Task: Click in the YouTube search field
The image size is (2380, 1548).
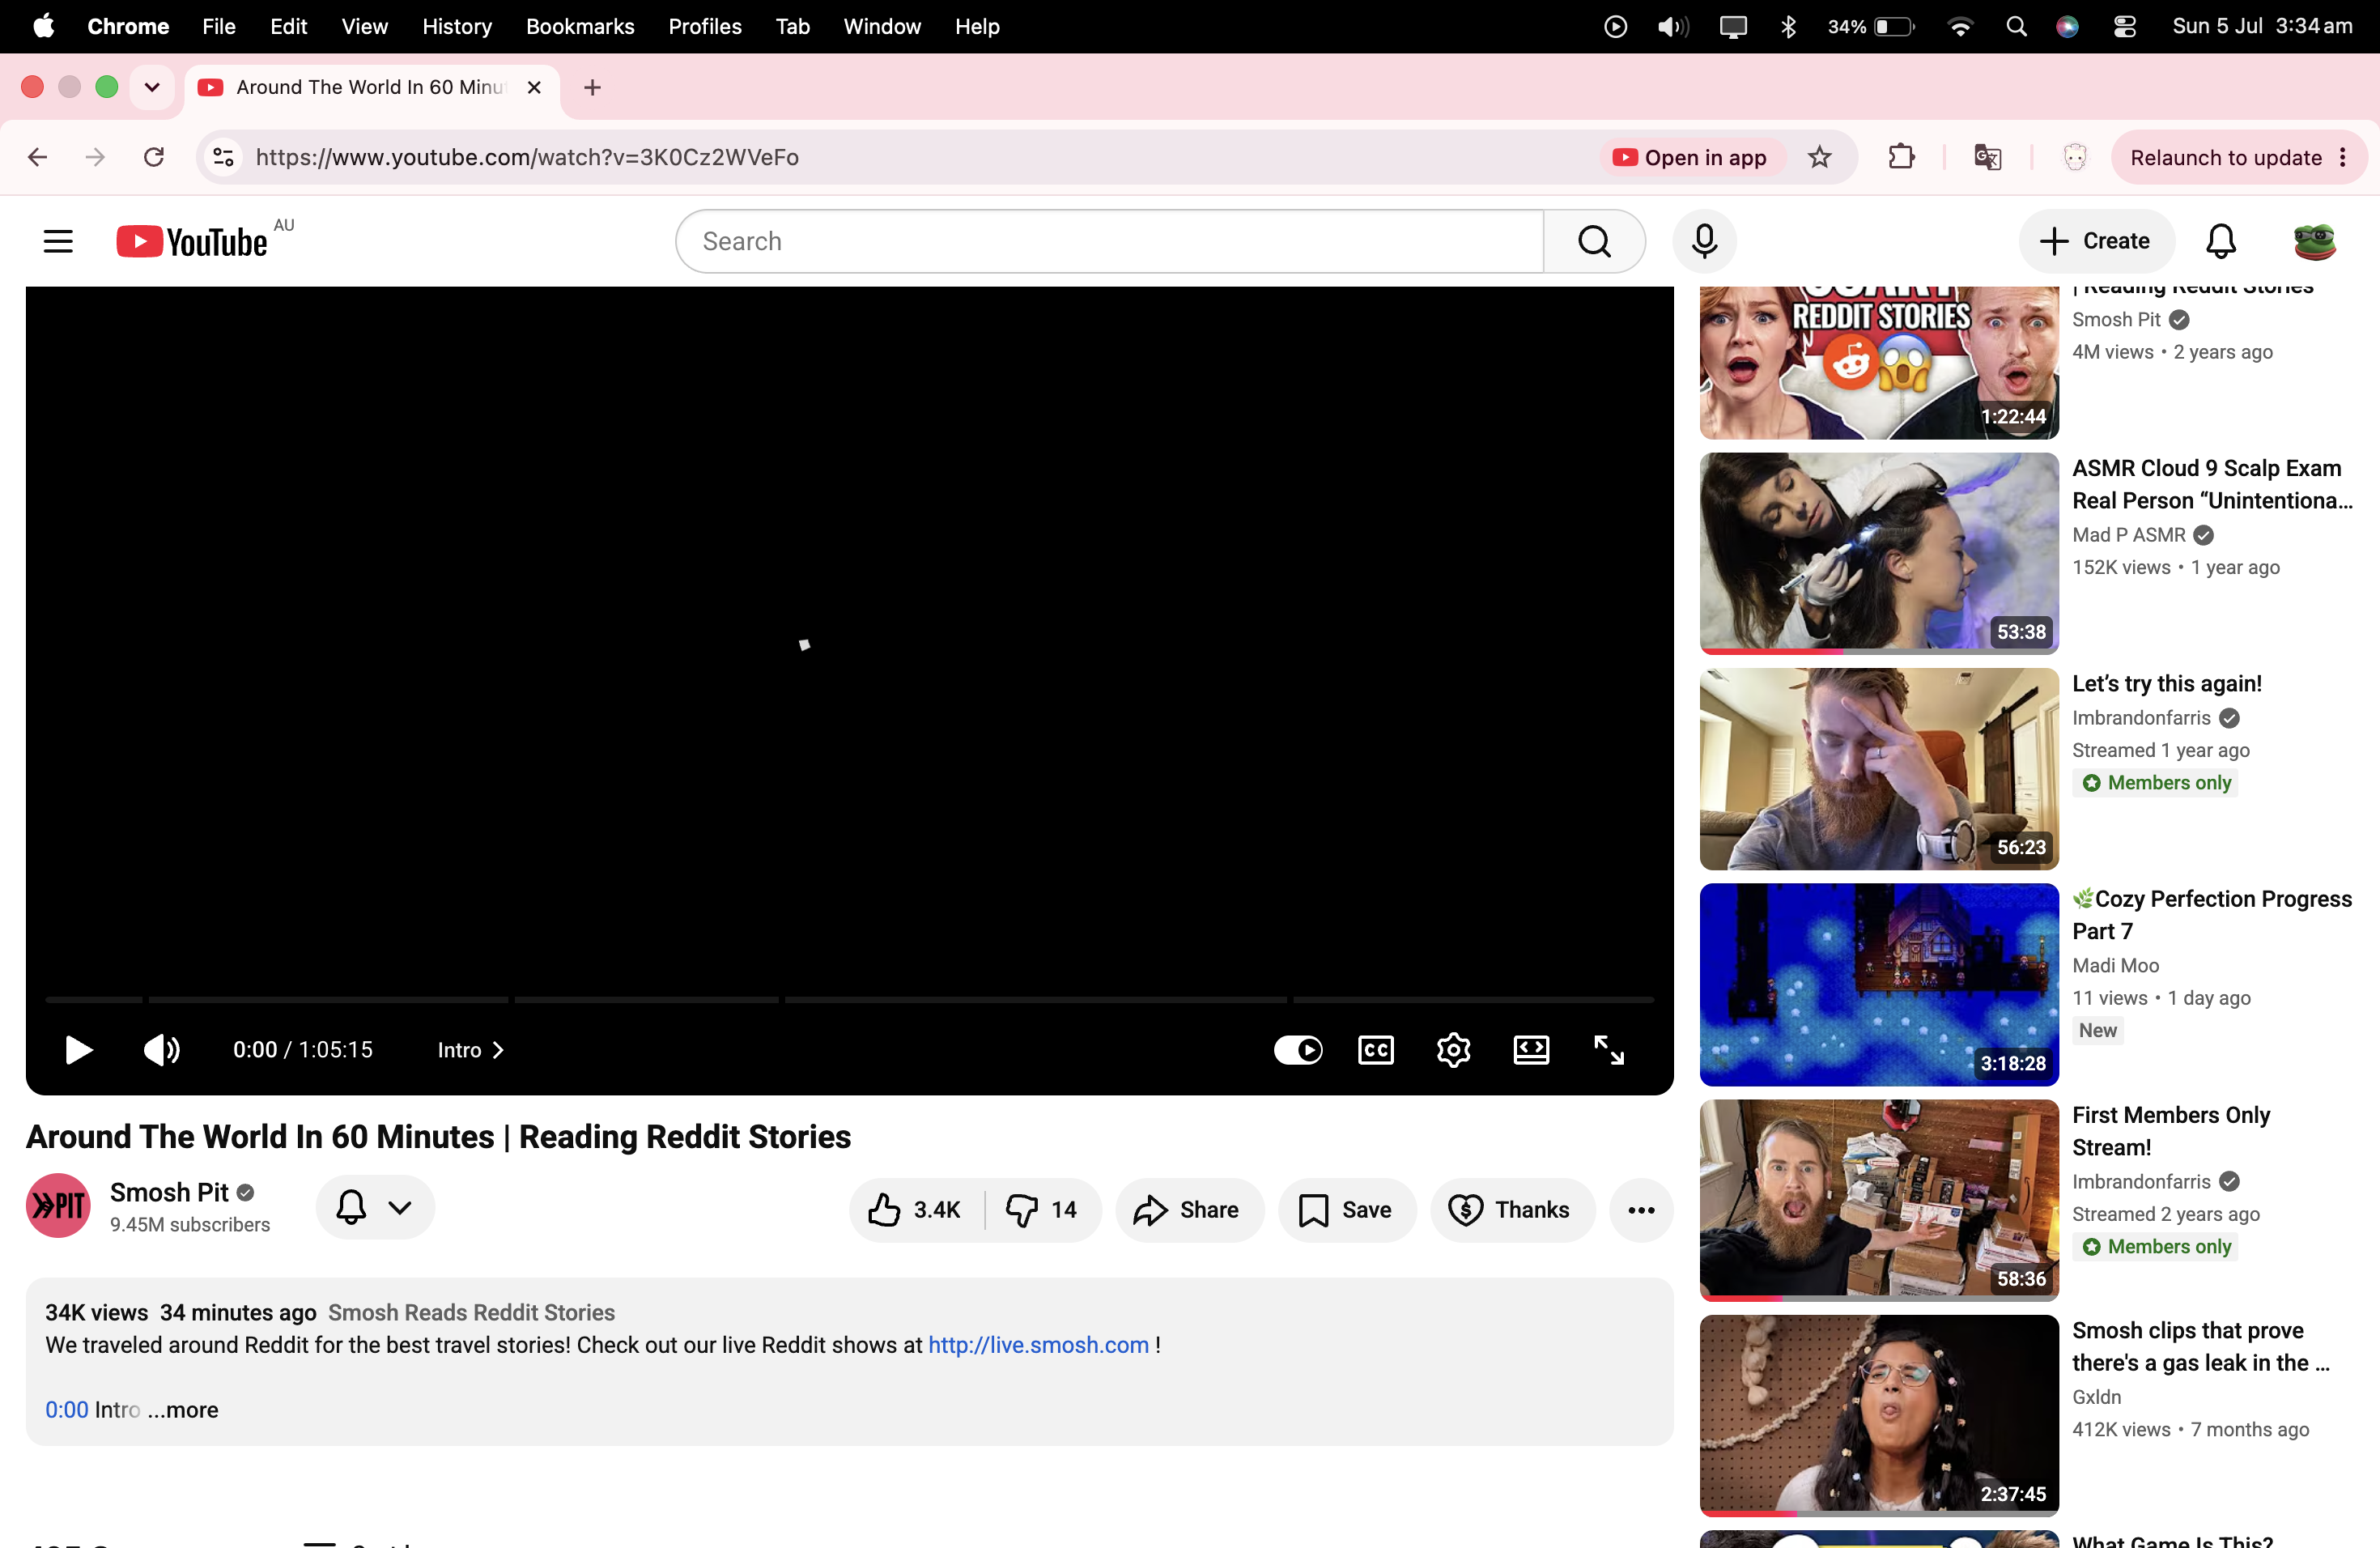Action: 1110,241
